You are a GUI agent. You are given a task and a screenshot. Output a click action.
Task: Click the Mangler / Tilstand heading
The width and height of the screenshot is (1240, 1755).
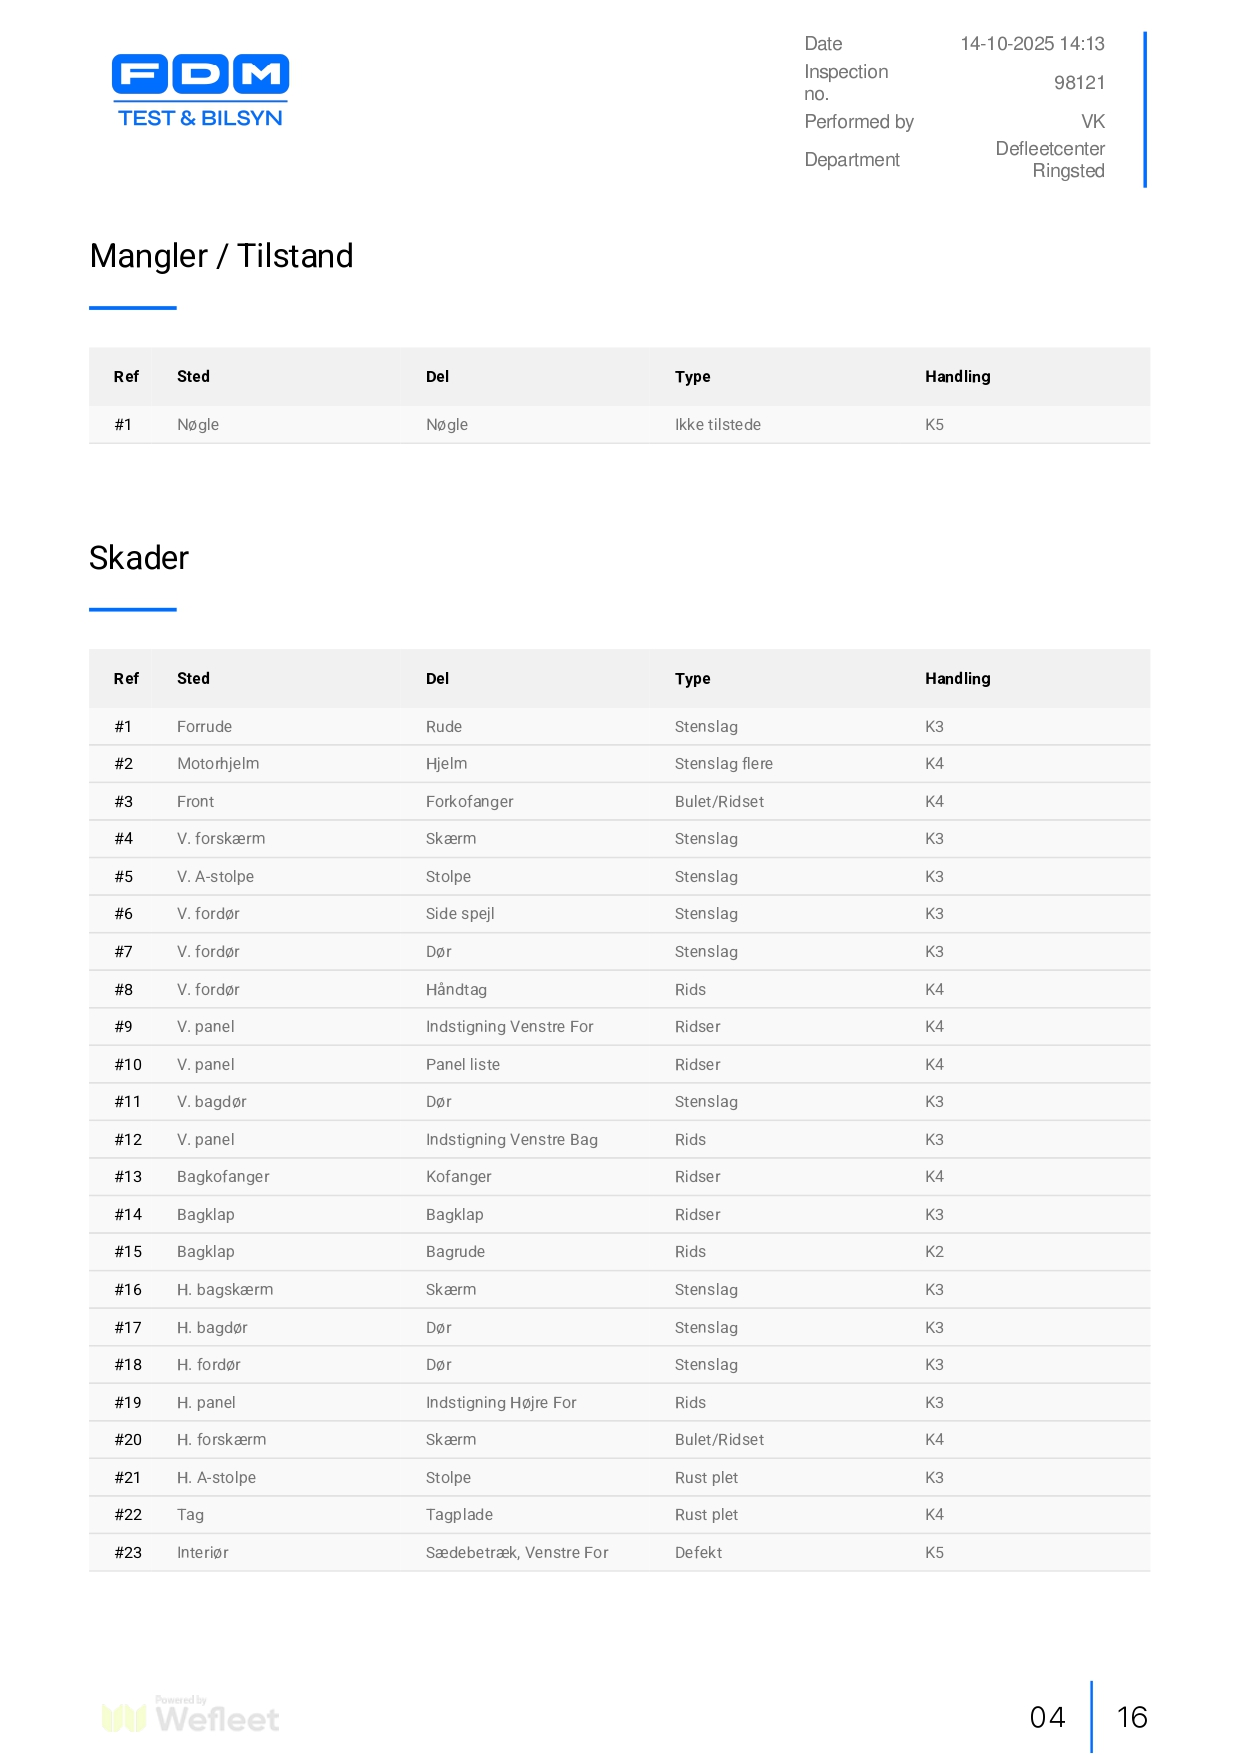coord(221,256)
